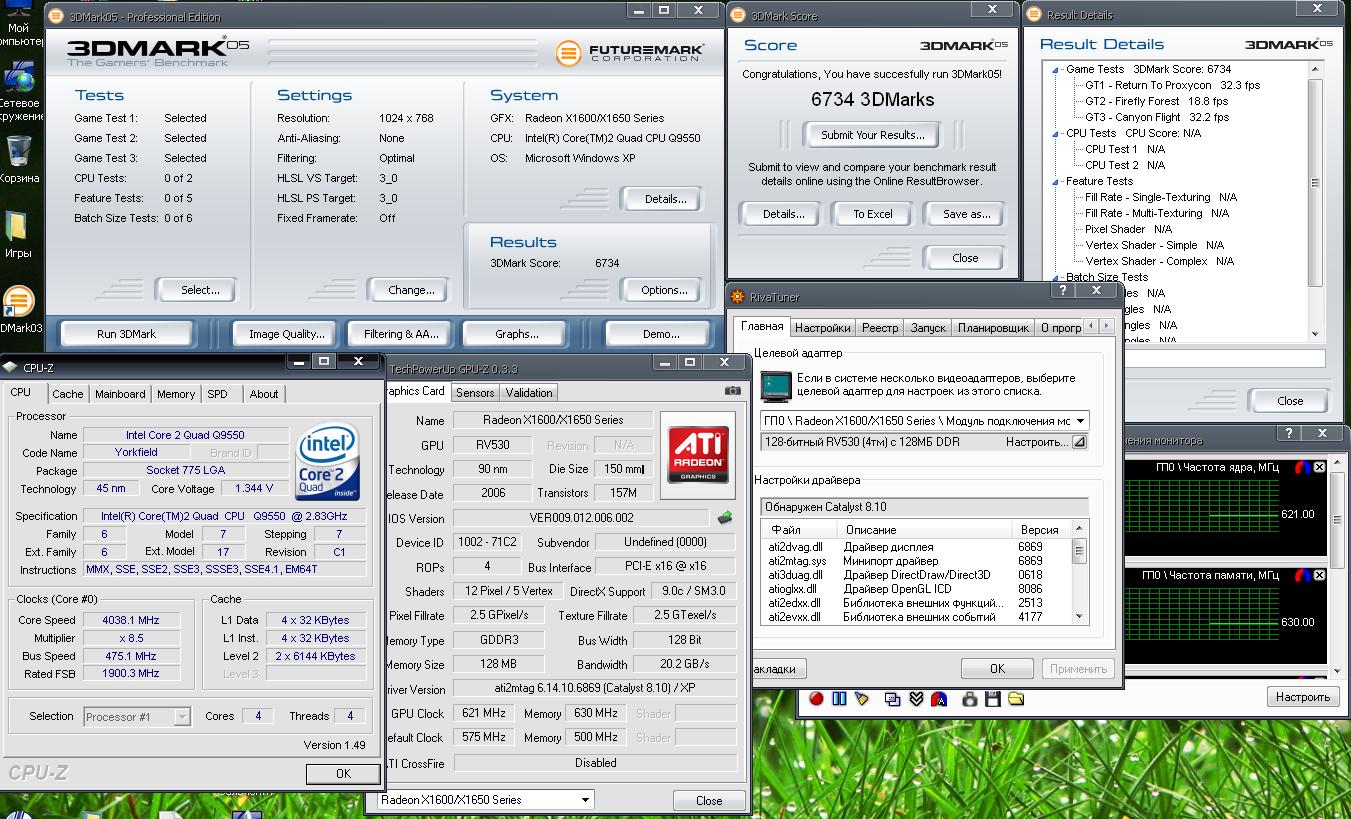
Task: Switch to the Validation tab in GPU-Z
Action: tap(528, 393)
